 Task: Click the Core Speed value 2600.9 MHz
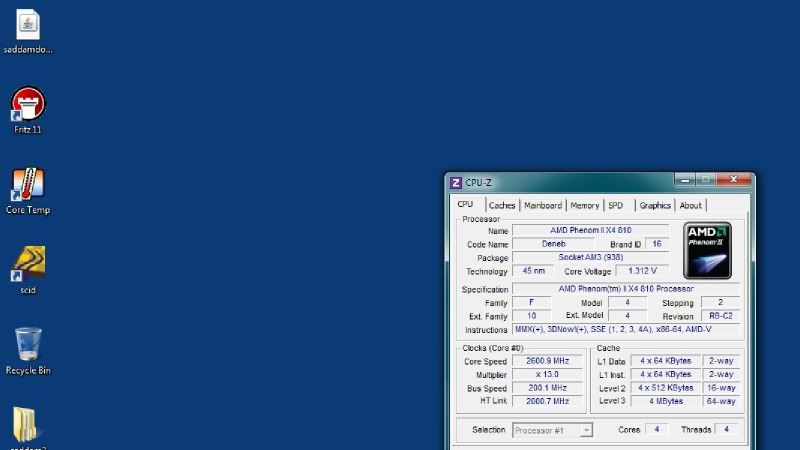[x=547, y=361]
